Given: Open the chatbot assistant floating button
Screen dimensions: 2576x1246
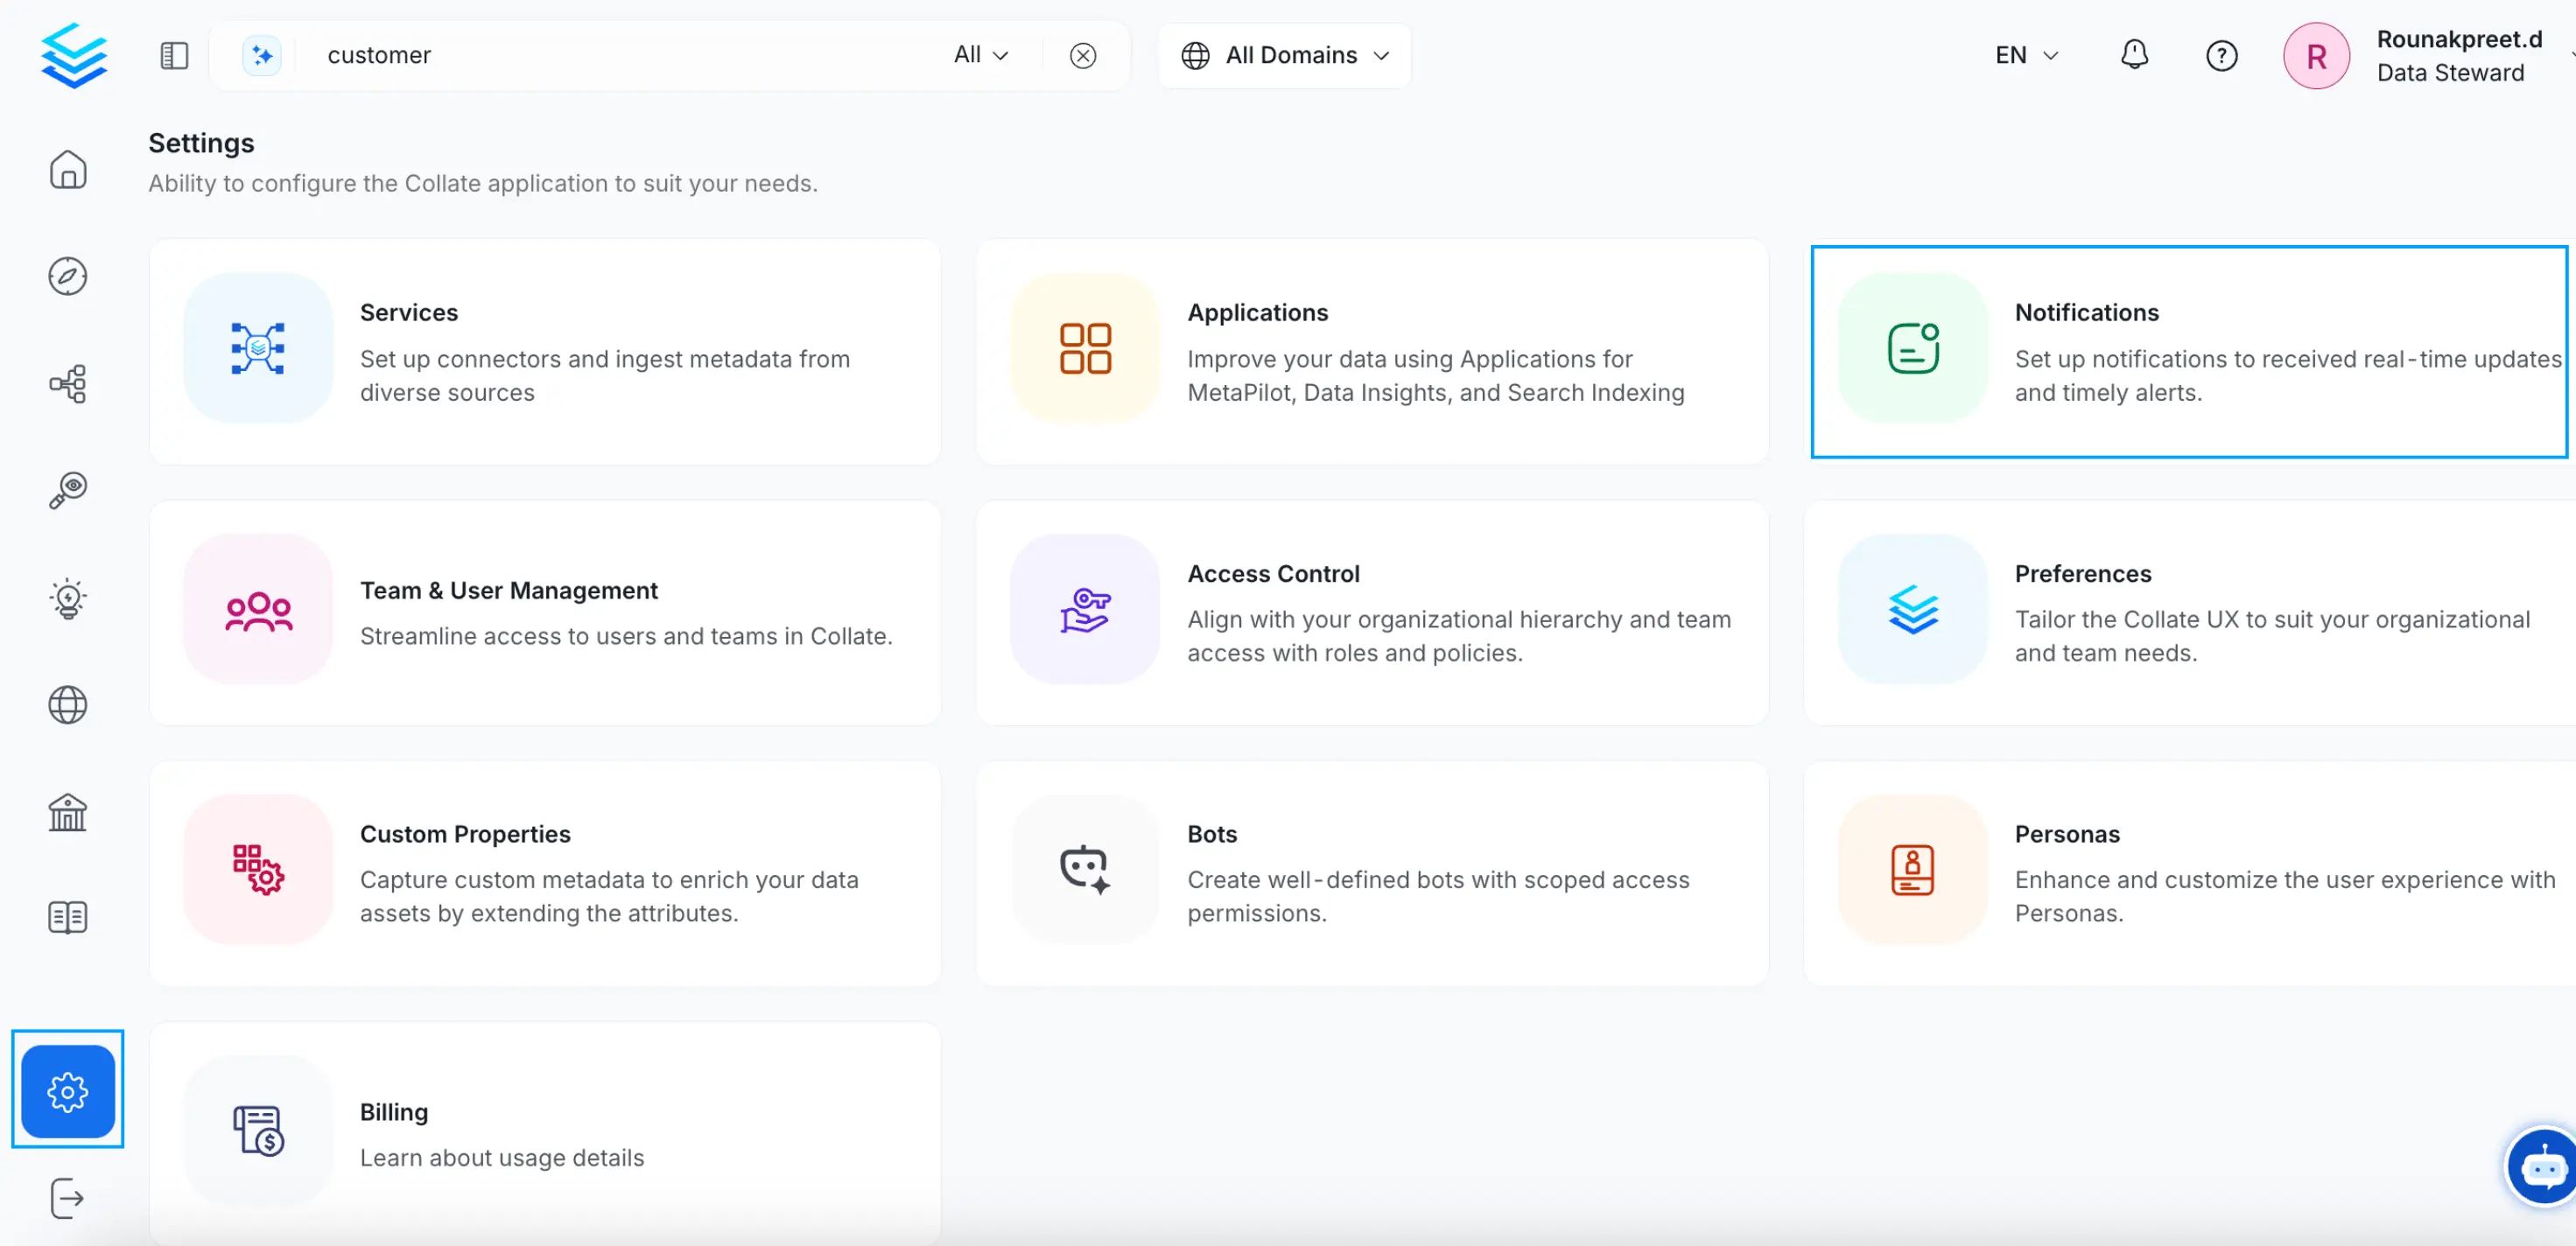Looking at the screenshot, I should [2543, 1167].
